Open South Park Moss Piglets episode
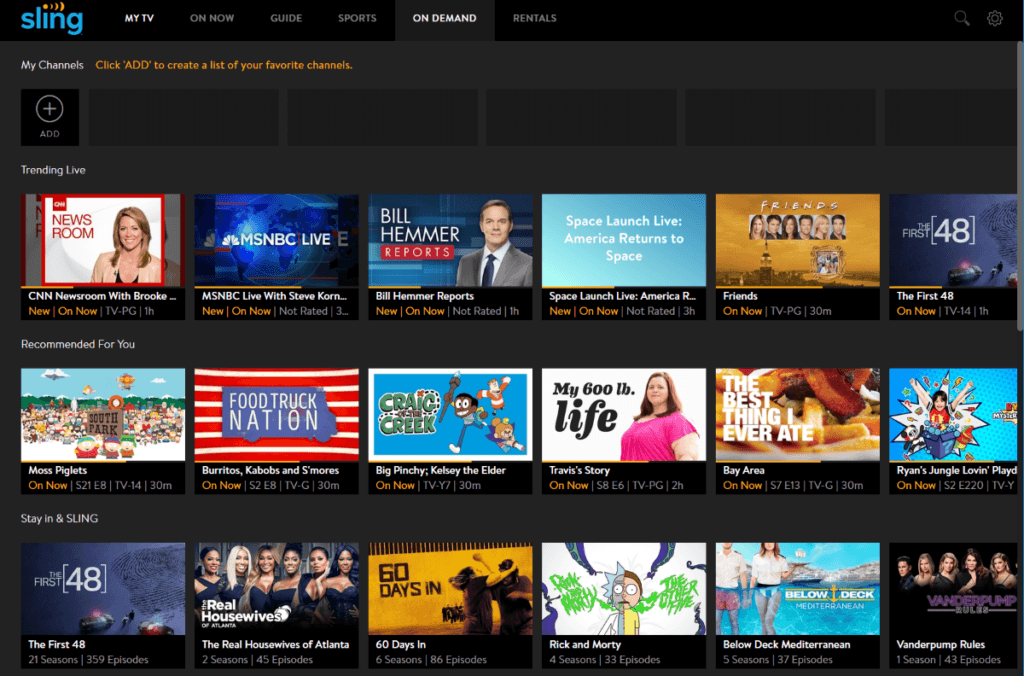Screen dimensions: 1024x676 pyautogui.click(x=103, y=414)
